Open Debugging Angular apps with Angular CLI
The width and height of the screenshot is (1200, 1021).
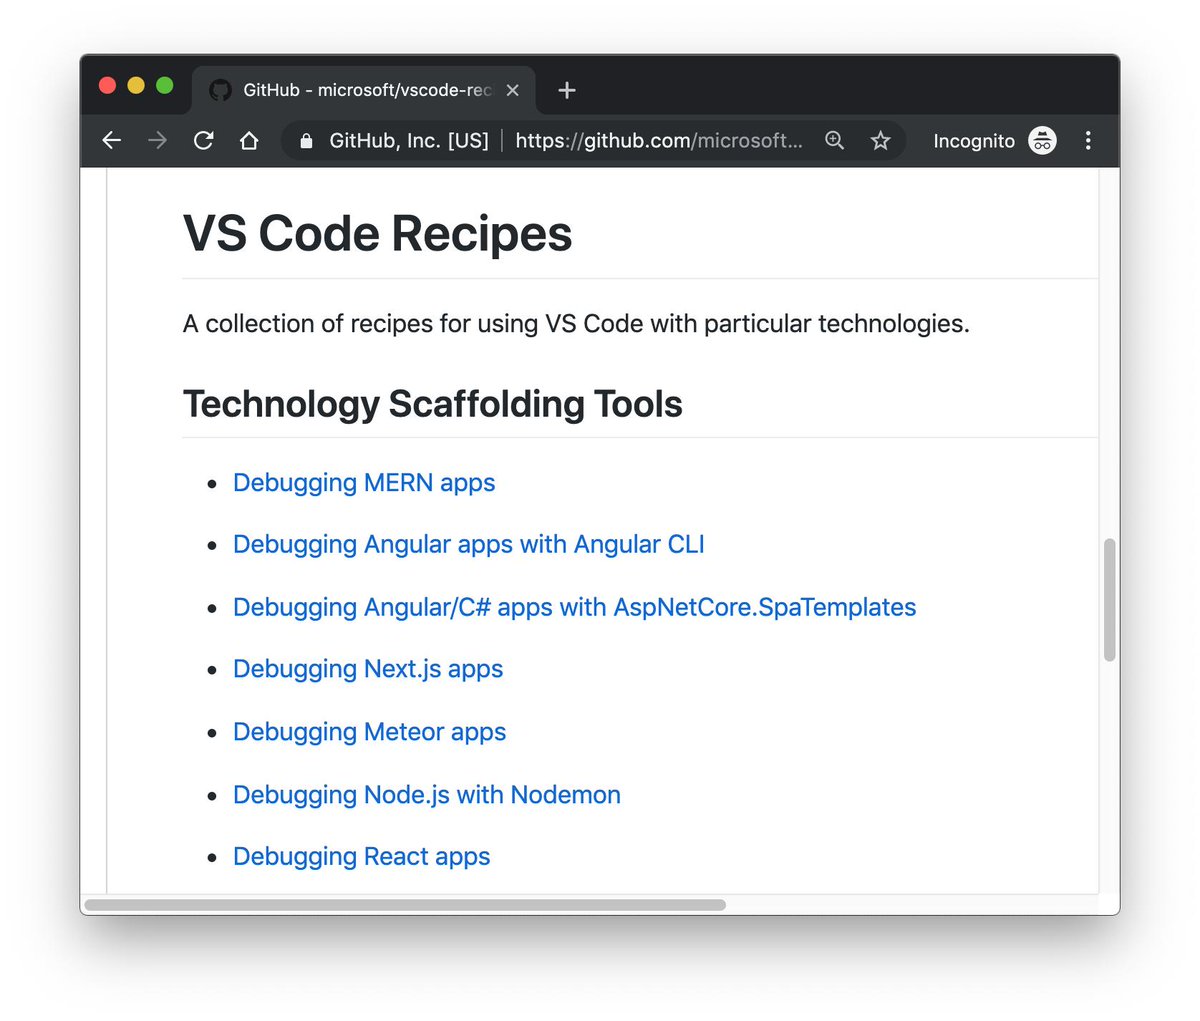pos(468,544)
